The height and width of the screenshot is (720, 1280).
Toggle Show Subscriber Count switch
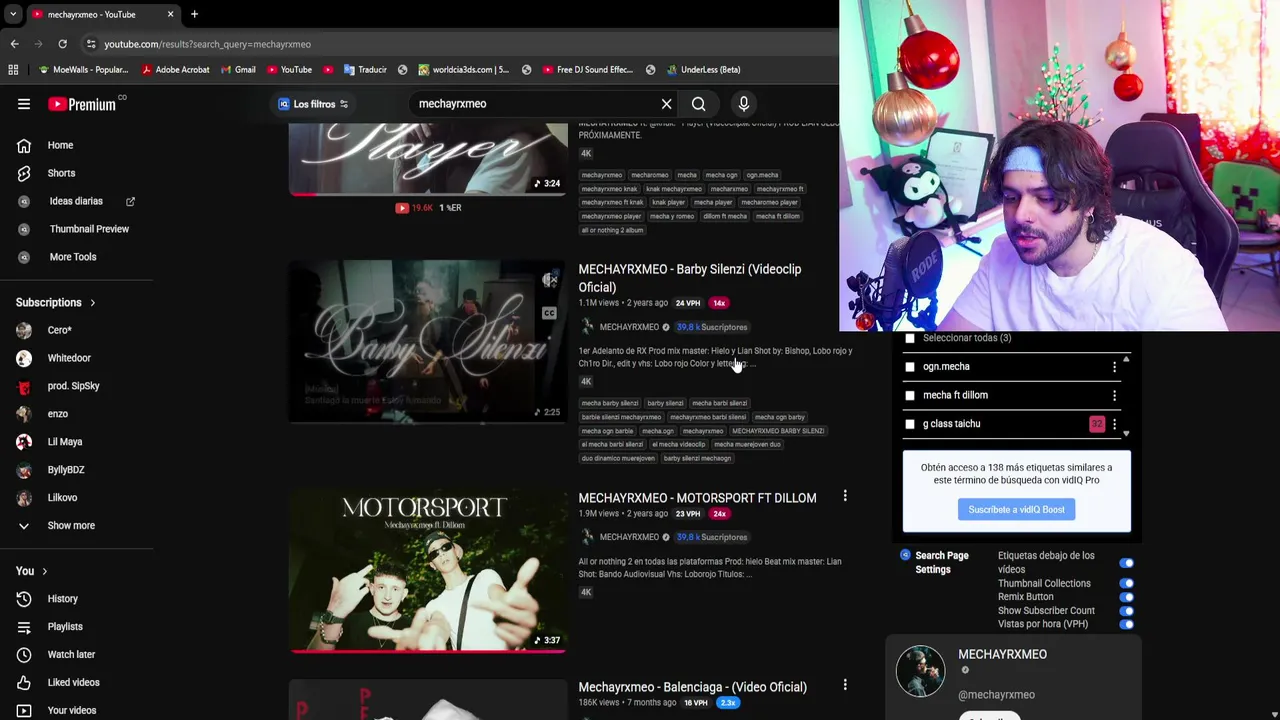[x=1127, y=611]
